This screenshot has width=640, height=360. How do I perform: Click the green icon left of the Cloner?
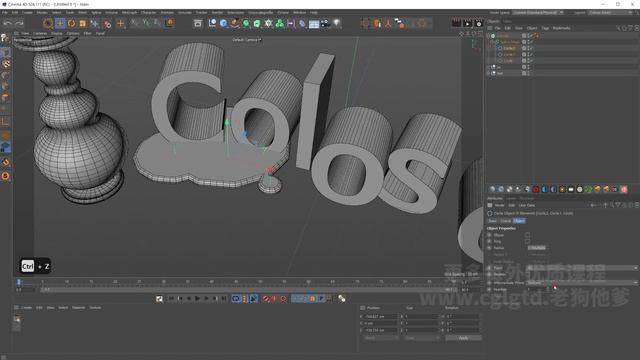pyautogui.click(x=268, y=24)
